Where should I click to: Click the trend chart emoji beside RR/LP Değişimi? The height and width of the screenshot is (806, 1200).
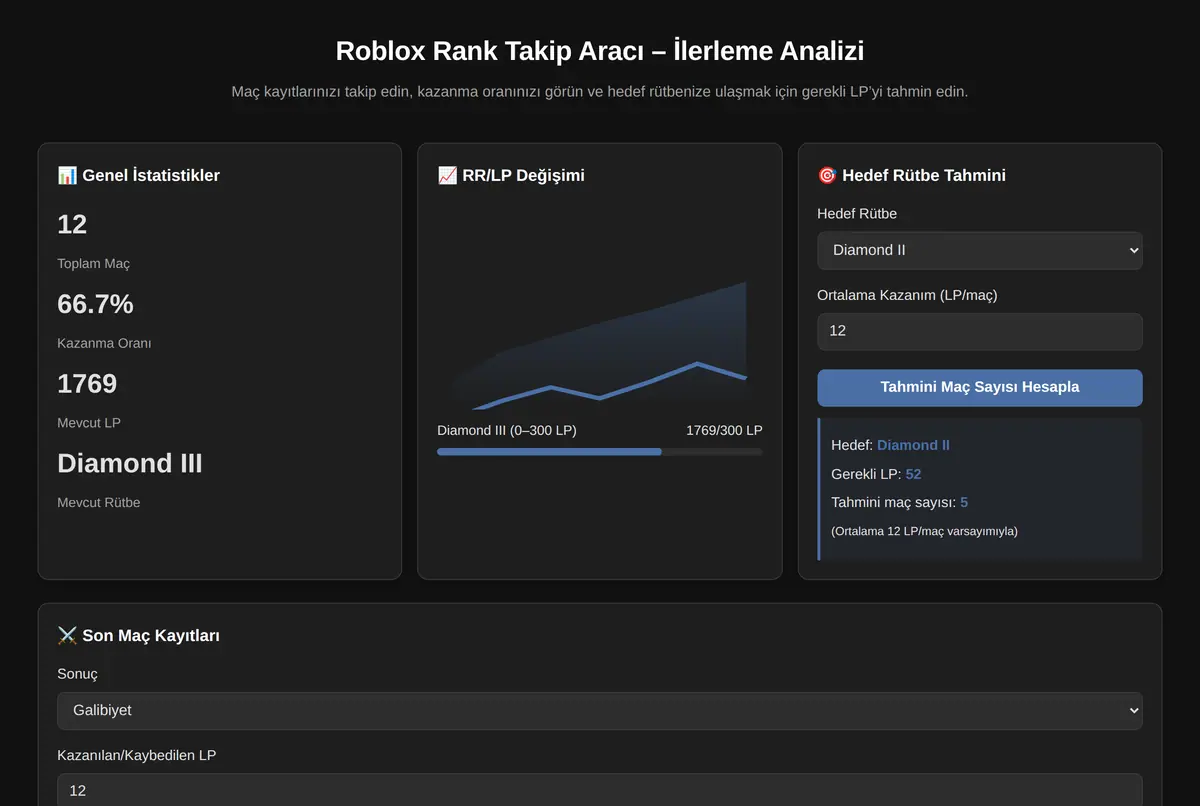tap(447, 175)
